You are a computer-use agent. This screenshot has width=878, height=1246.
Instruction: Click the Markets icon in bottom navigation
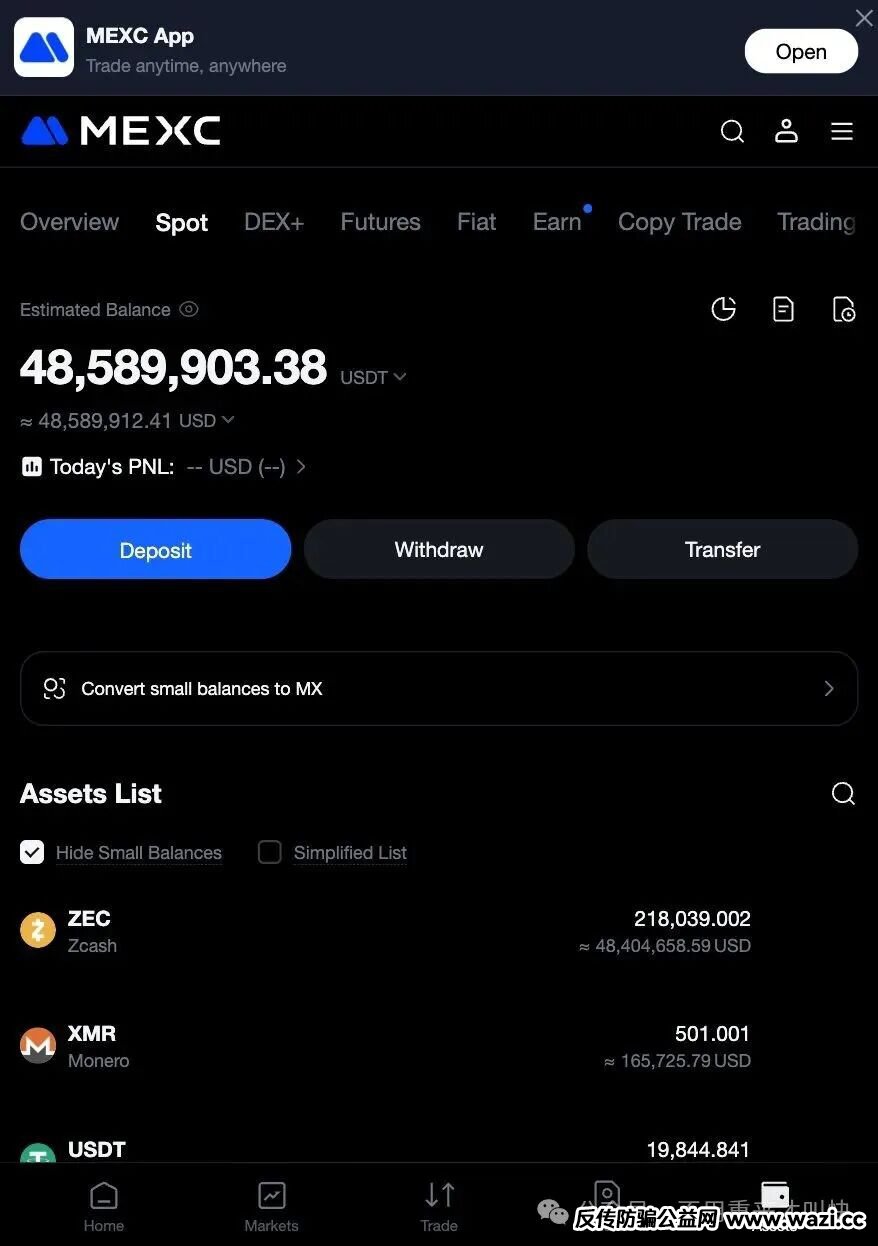pyautogui.click(x=271, y=1206)
